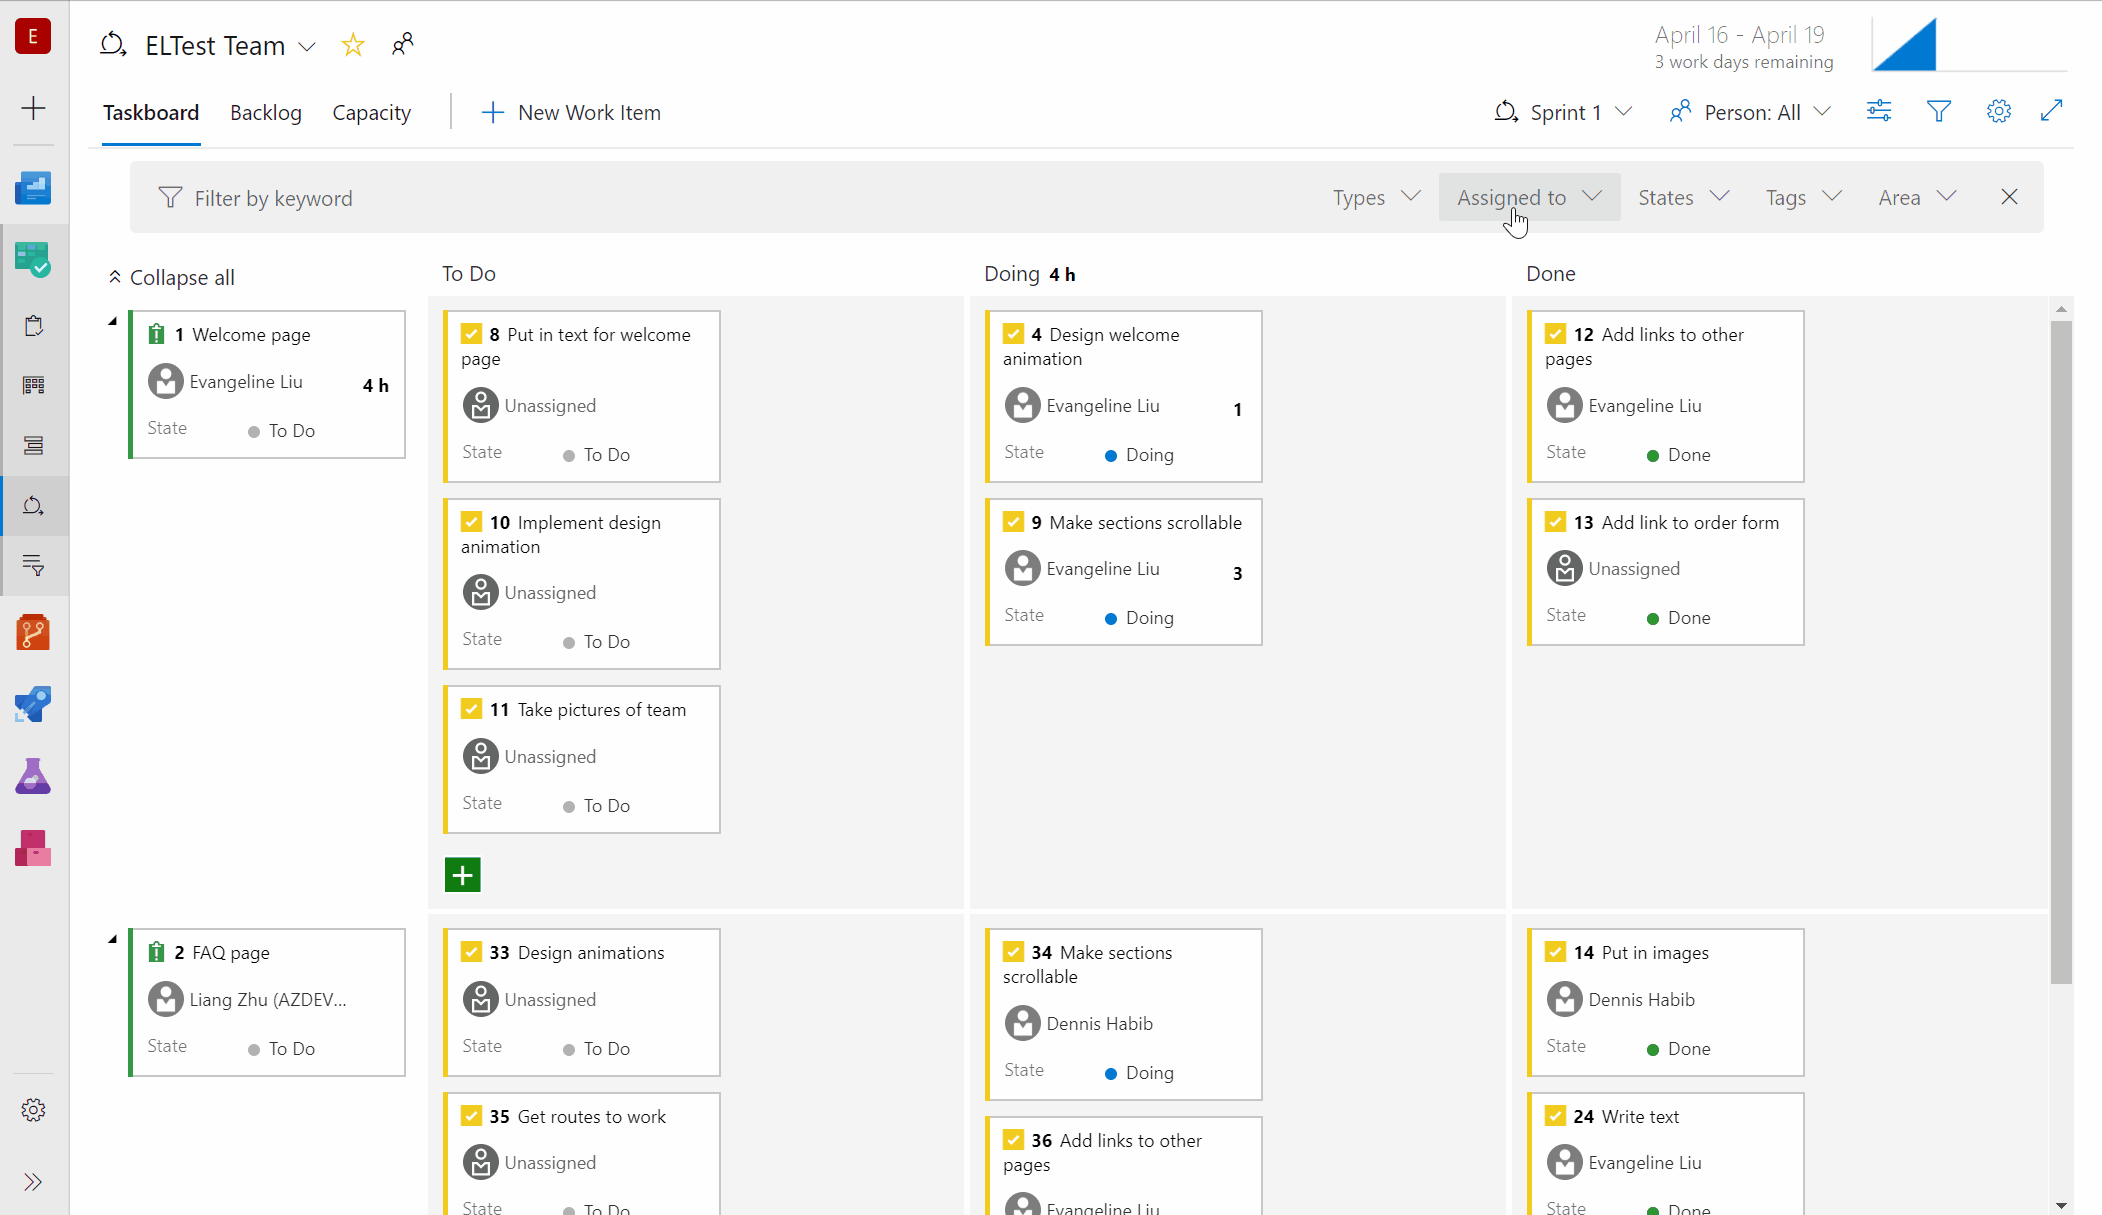Open the filter icon in the top toolbar
The height and width of the screenshot is (1215, 2102).
(x=1939, y=111)
